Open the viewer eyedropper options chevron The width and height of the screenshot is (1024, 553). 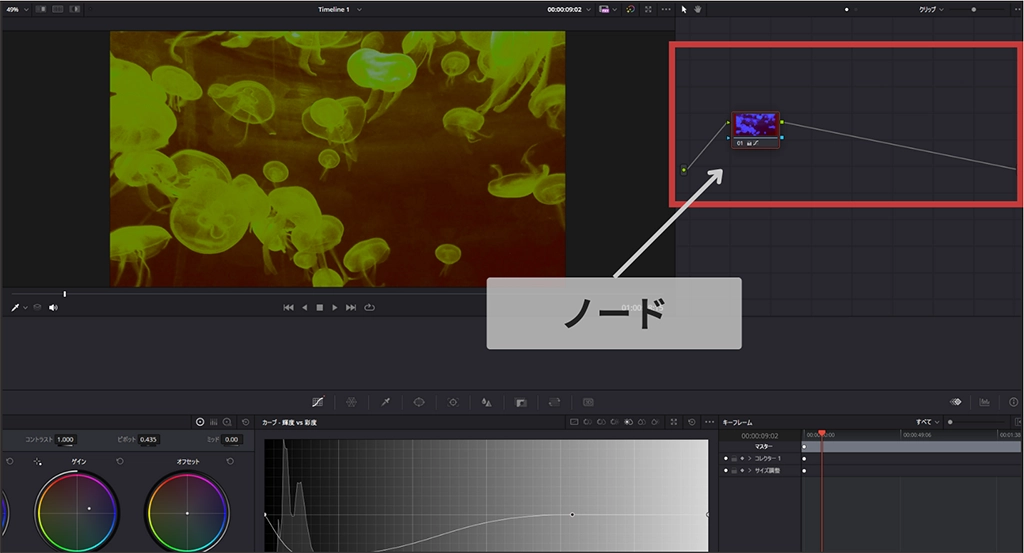[25, 308]
